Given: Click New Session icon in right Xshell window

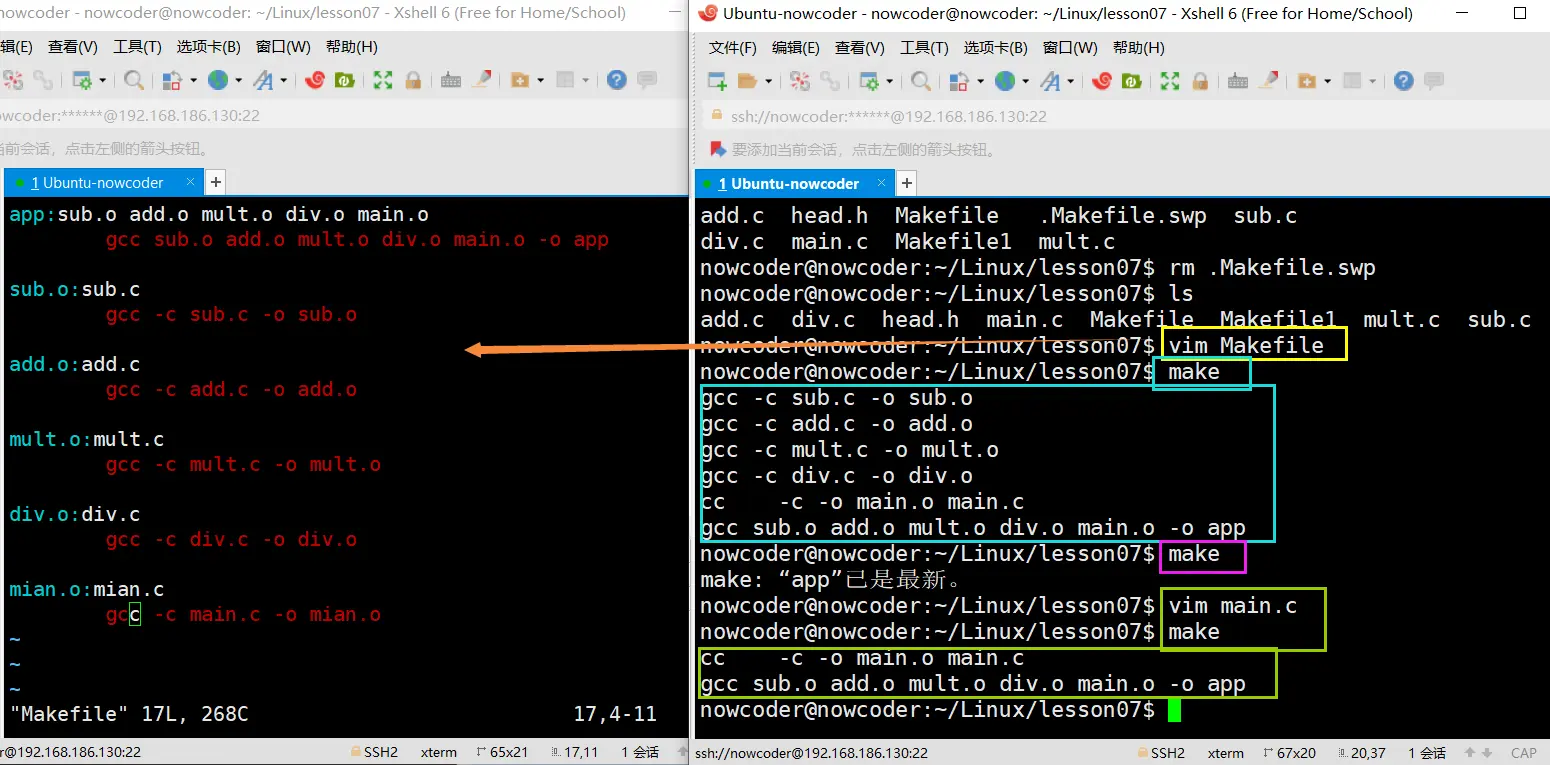Looking at the screenshot, I should 717,81.
